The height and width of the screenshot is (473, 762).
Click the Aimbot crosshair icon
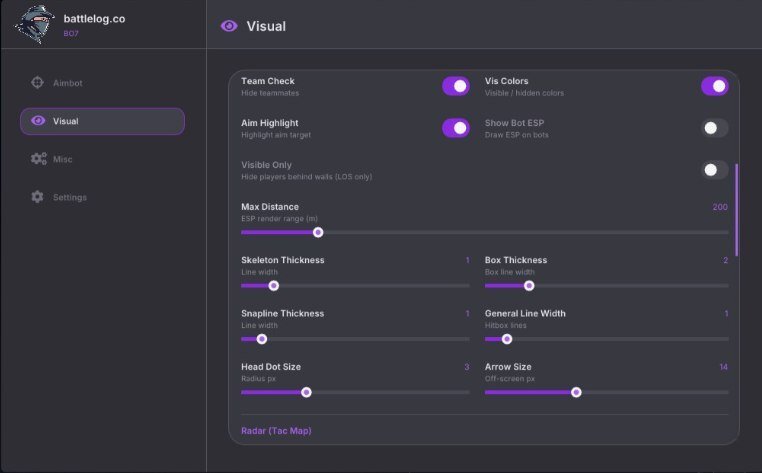[x=37, y=83]
